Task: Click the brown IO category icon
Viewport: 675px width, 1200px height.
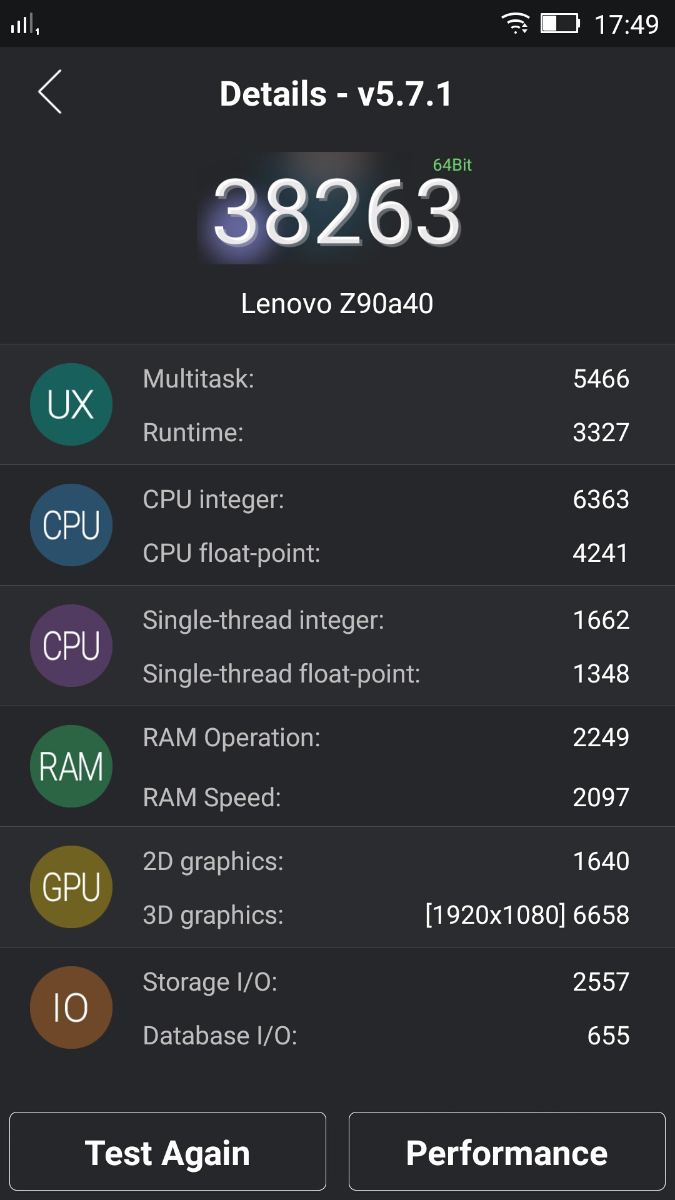Action: click(x=71, y=1008)
